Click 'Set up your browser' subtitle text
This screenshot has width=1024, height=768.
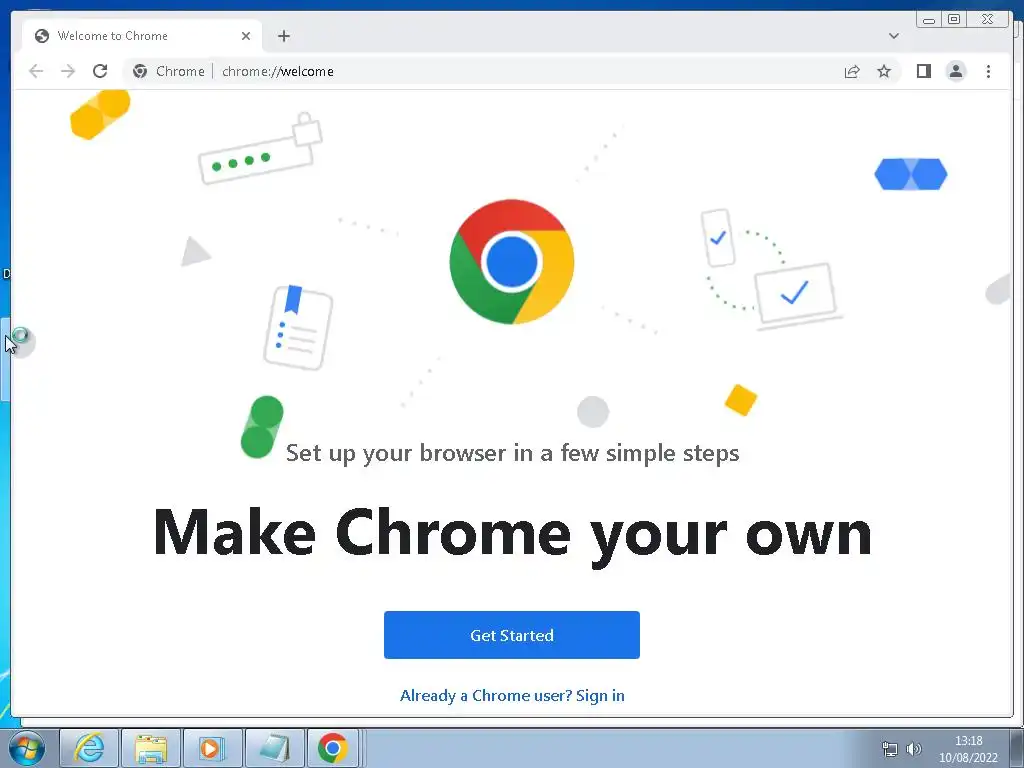pos(513,453)
